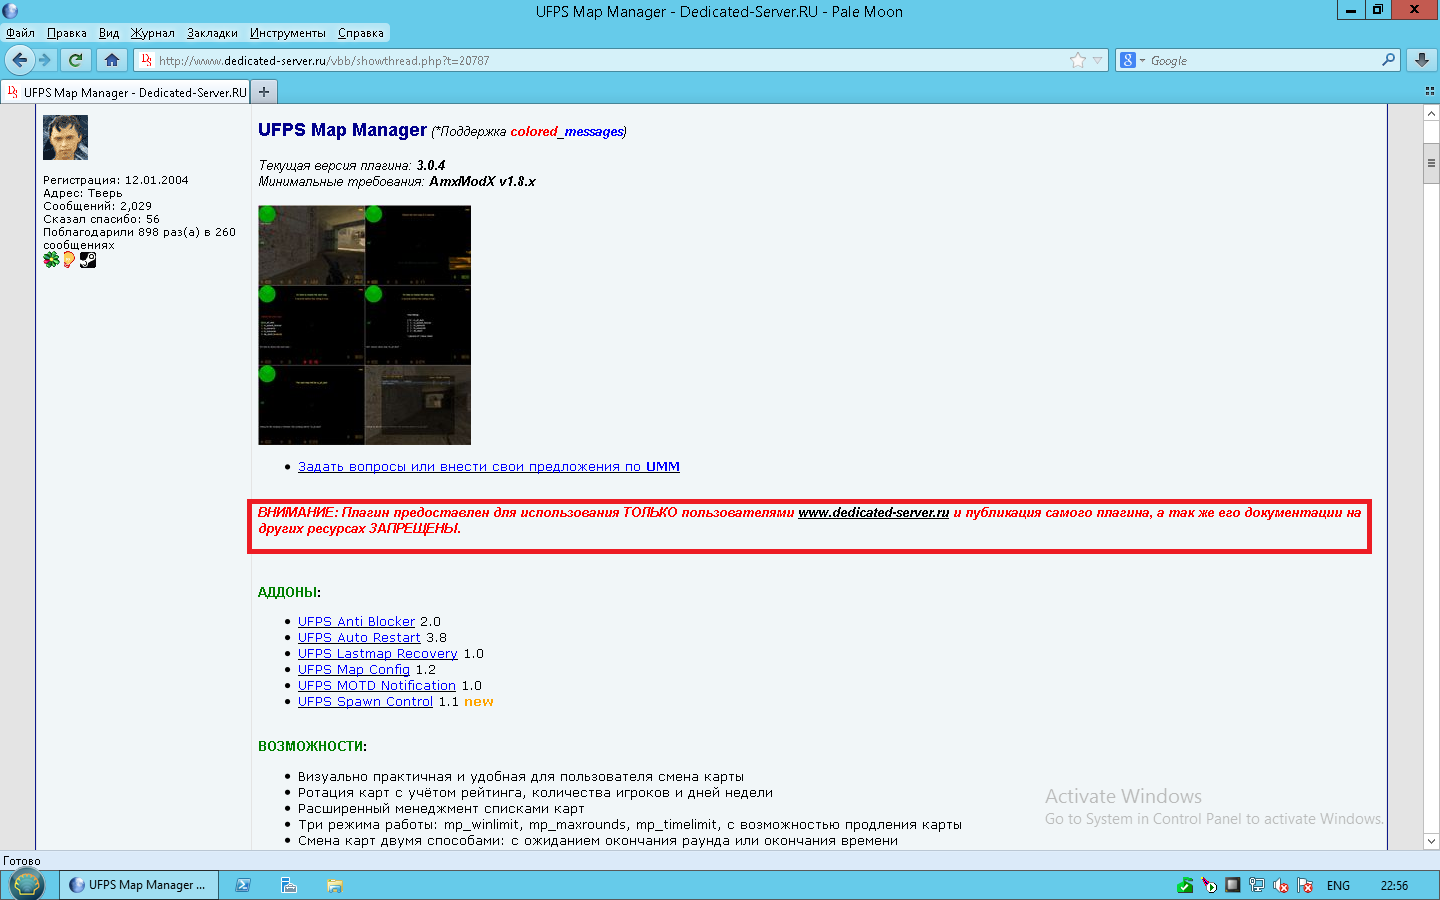The image size is (1440, 900).
Task: Click the light bulb badge icon
Action: pyautogui.click(x=69, y=260)
